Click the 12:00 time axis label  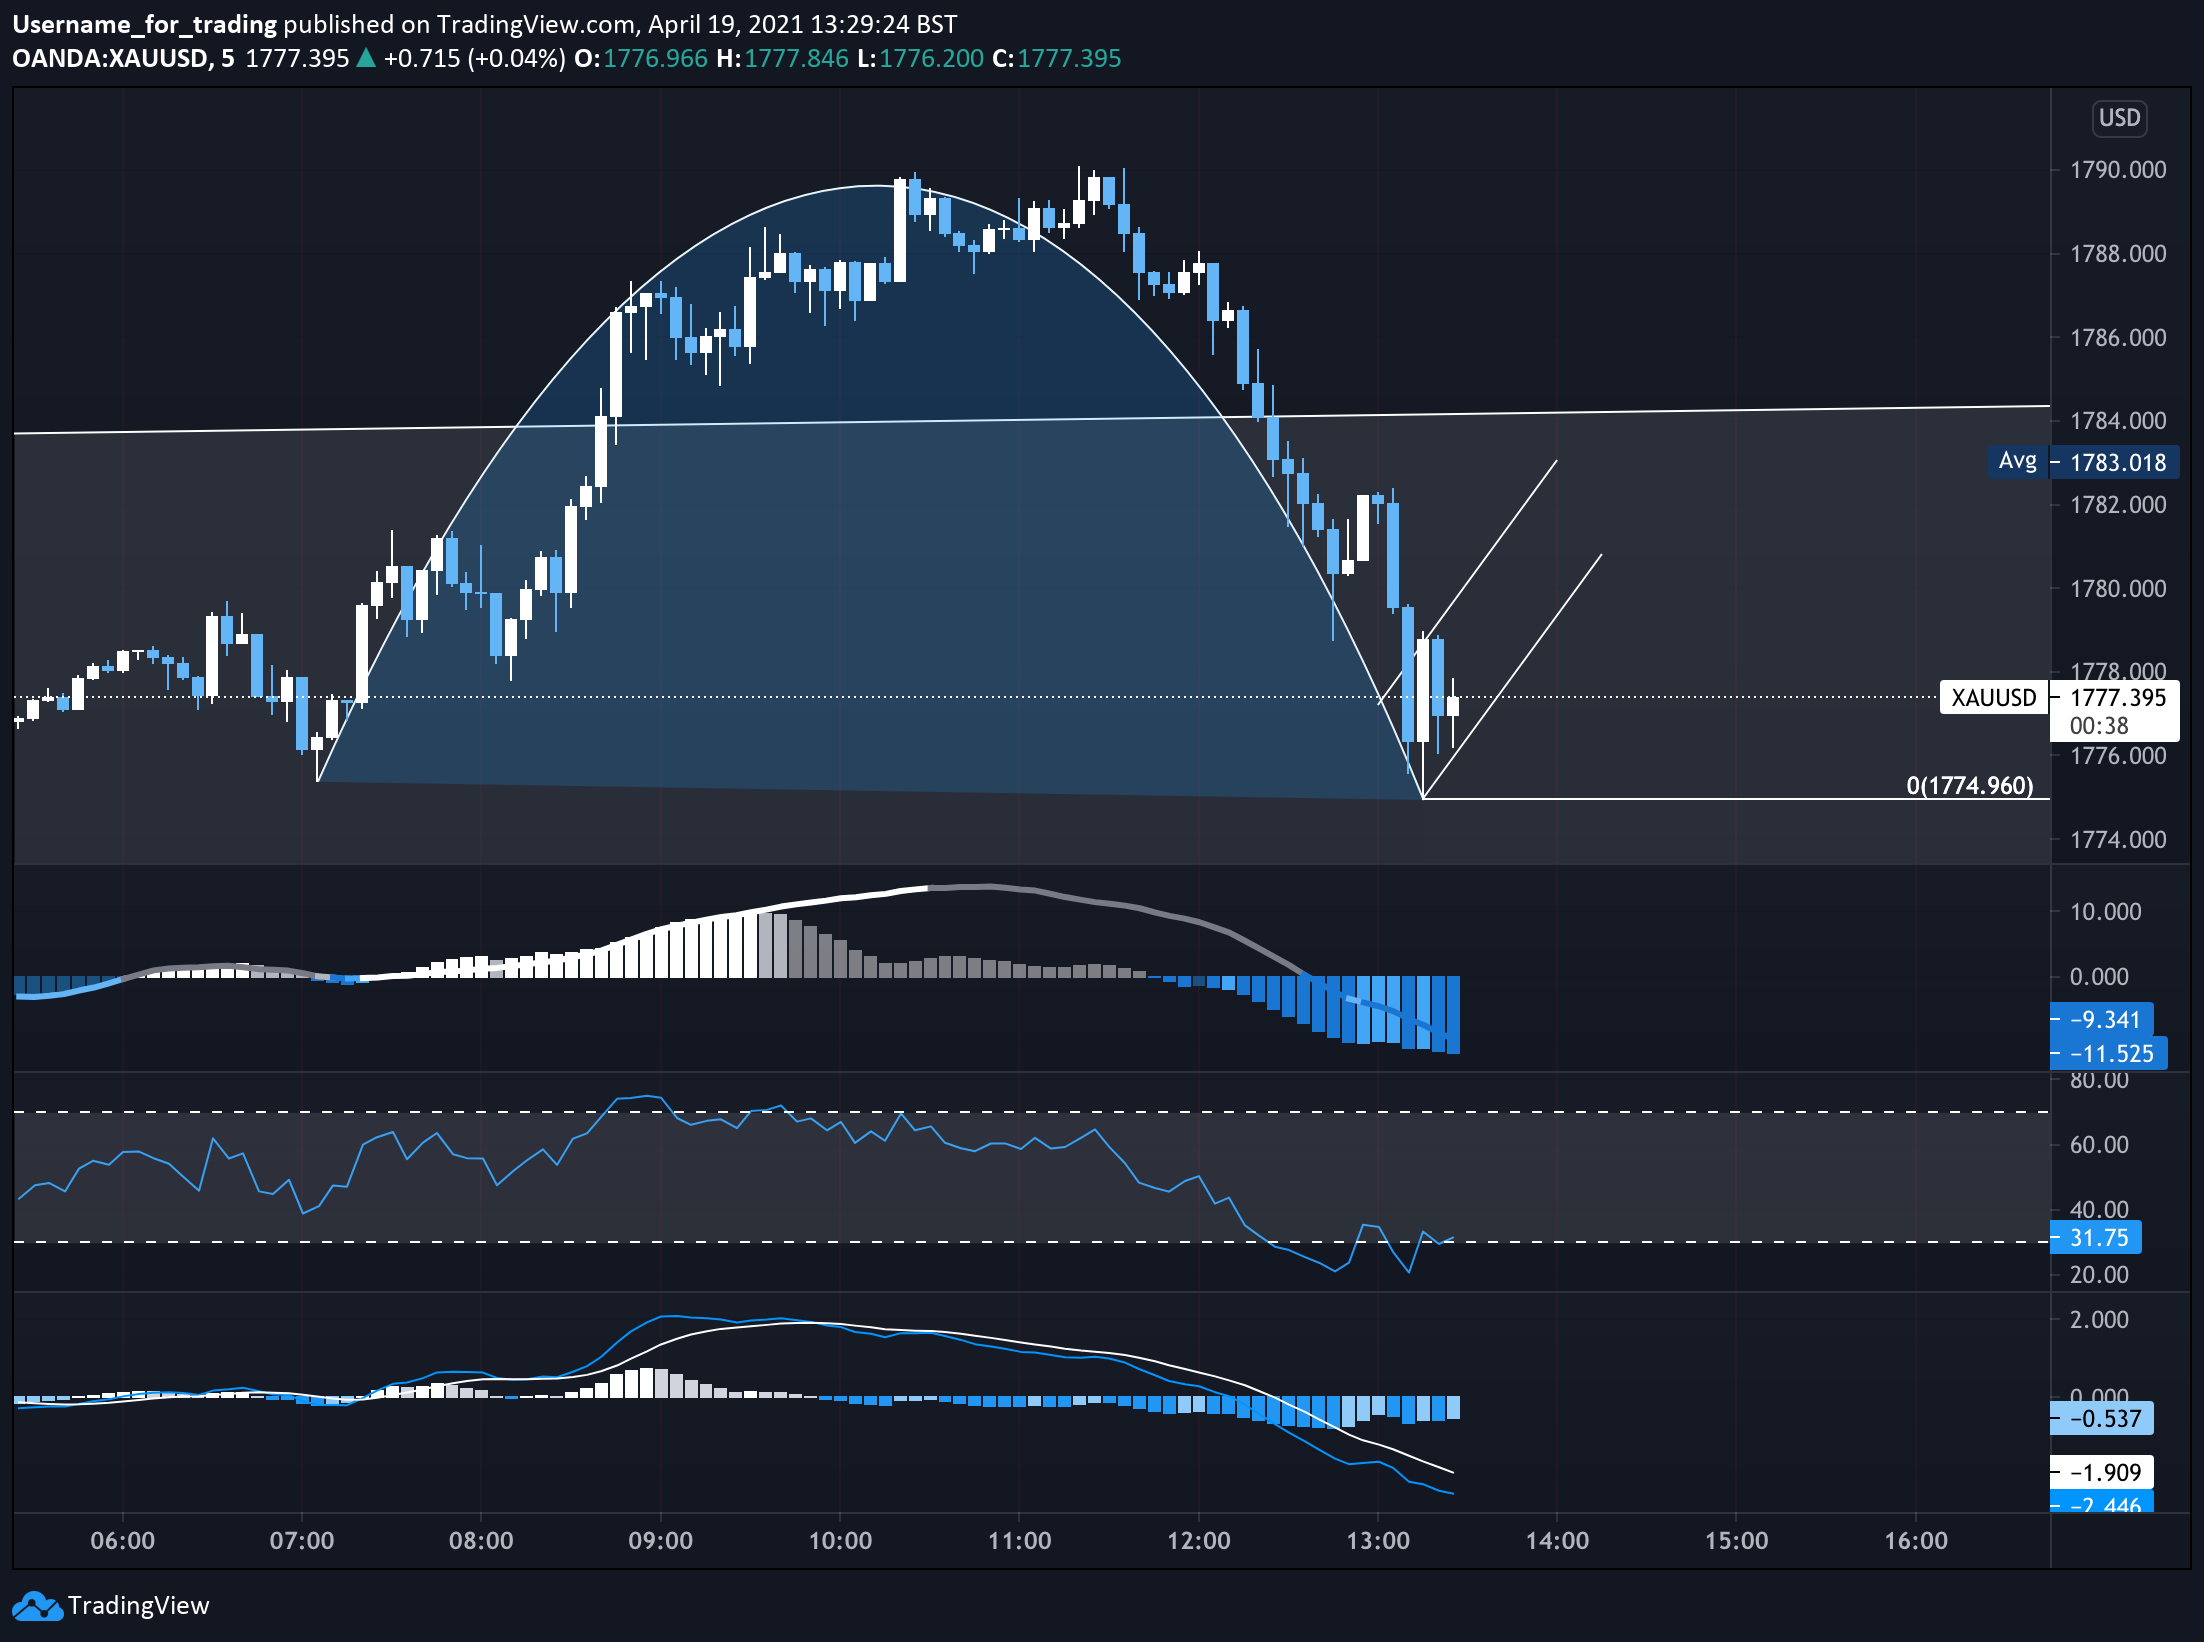coord(1198,1541)
